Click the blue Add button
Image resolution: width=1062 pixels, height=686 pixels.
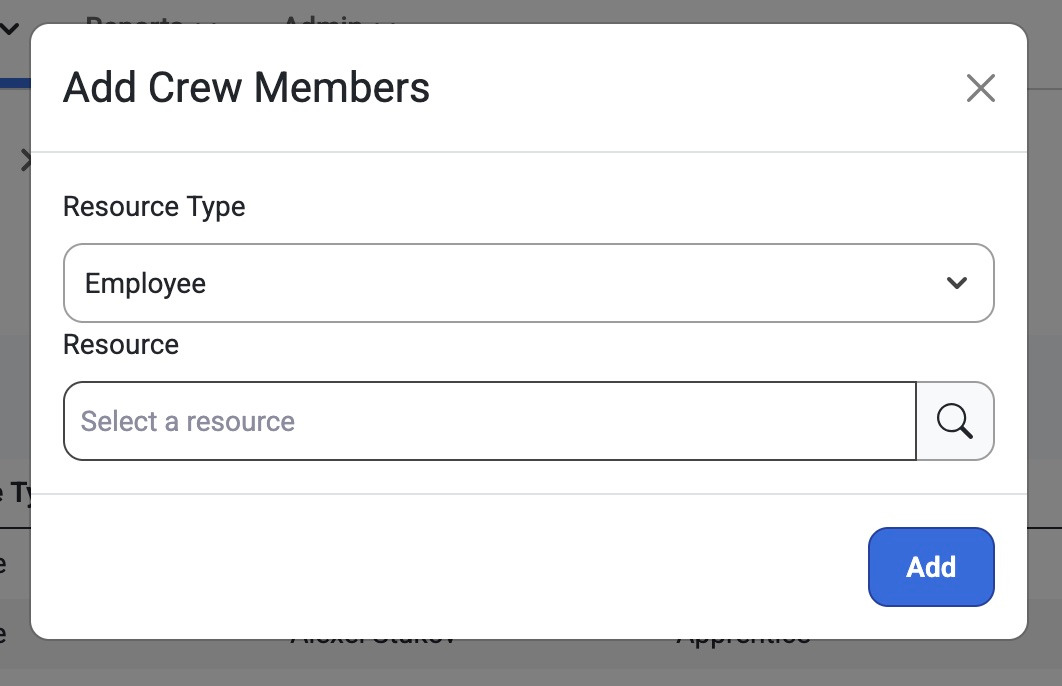point(931,567)
